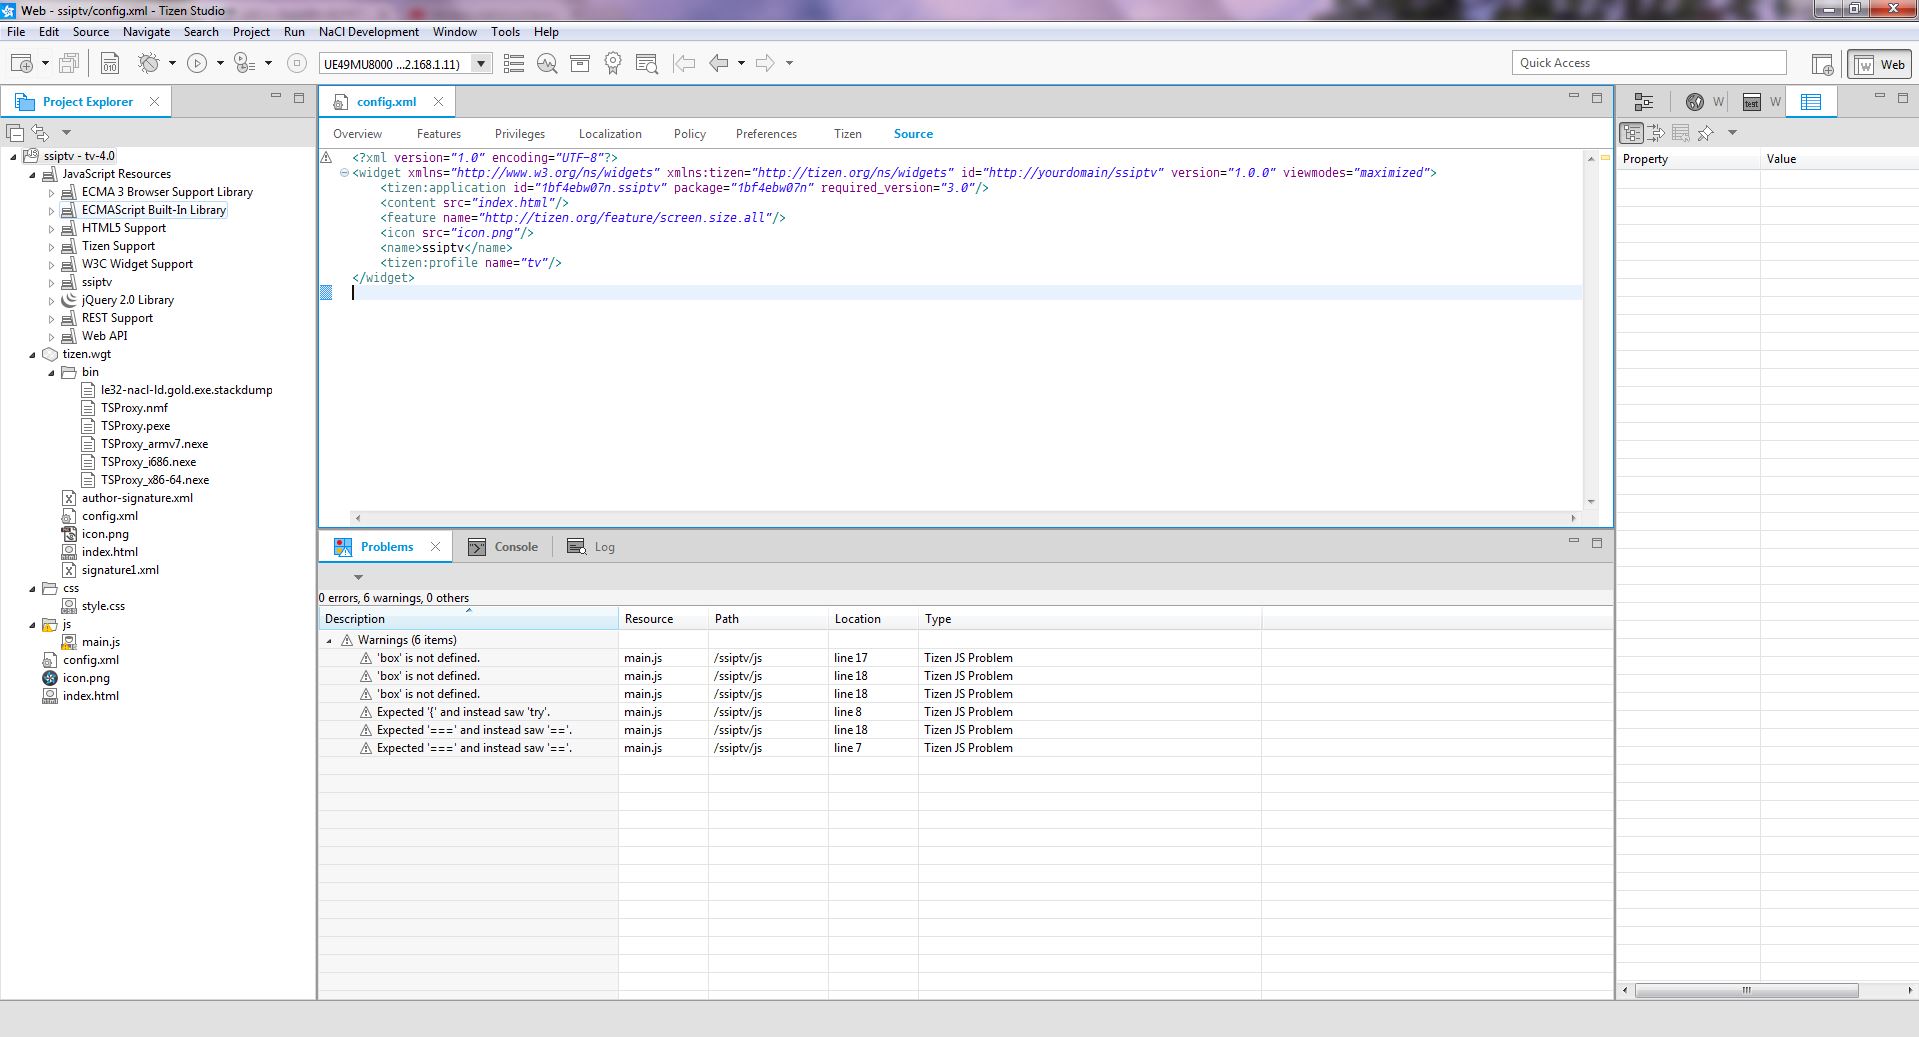The height and width of the screenshot is (1037, 1919).
Task: Switch to the Log tab
Action: click(x=591, y=547)
